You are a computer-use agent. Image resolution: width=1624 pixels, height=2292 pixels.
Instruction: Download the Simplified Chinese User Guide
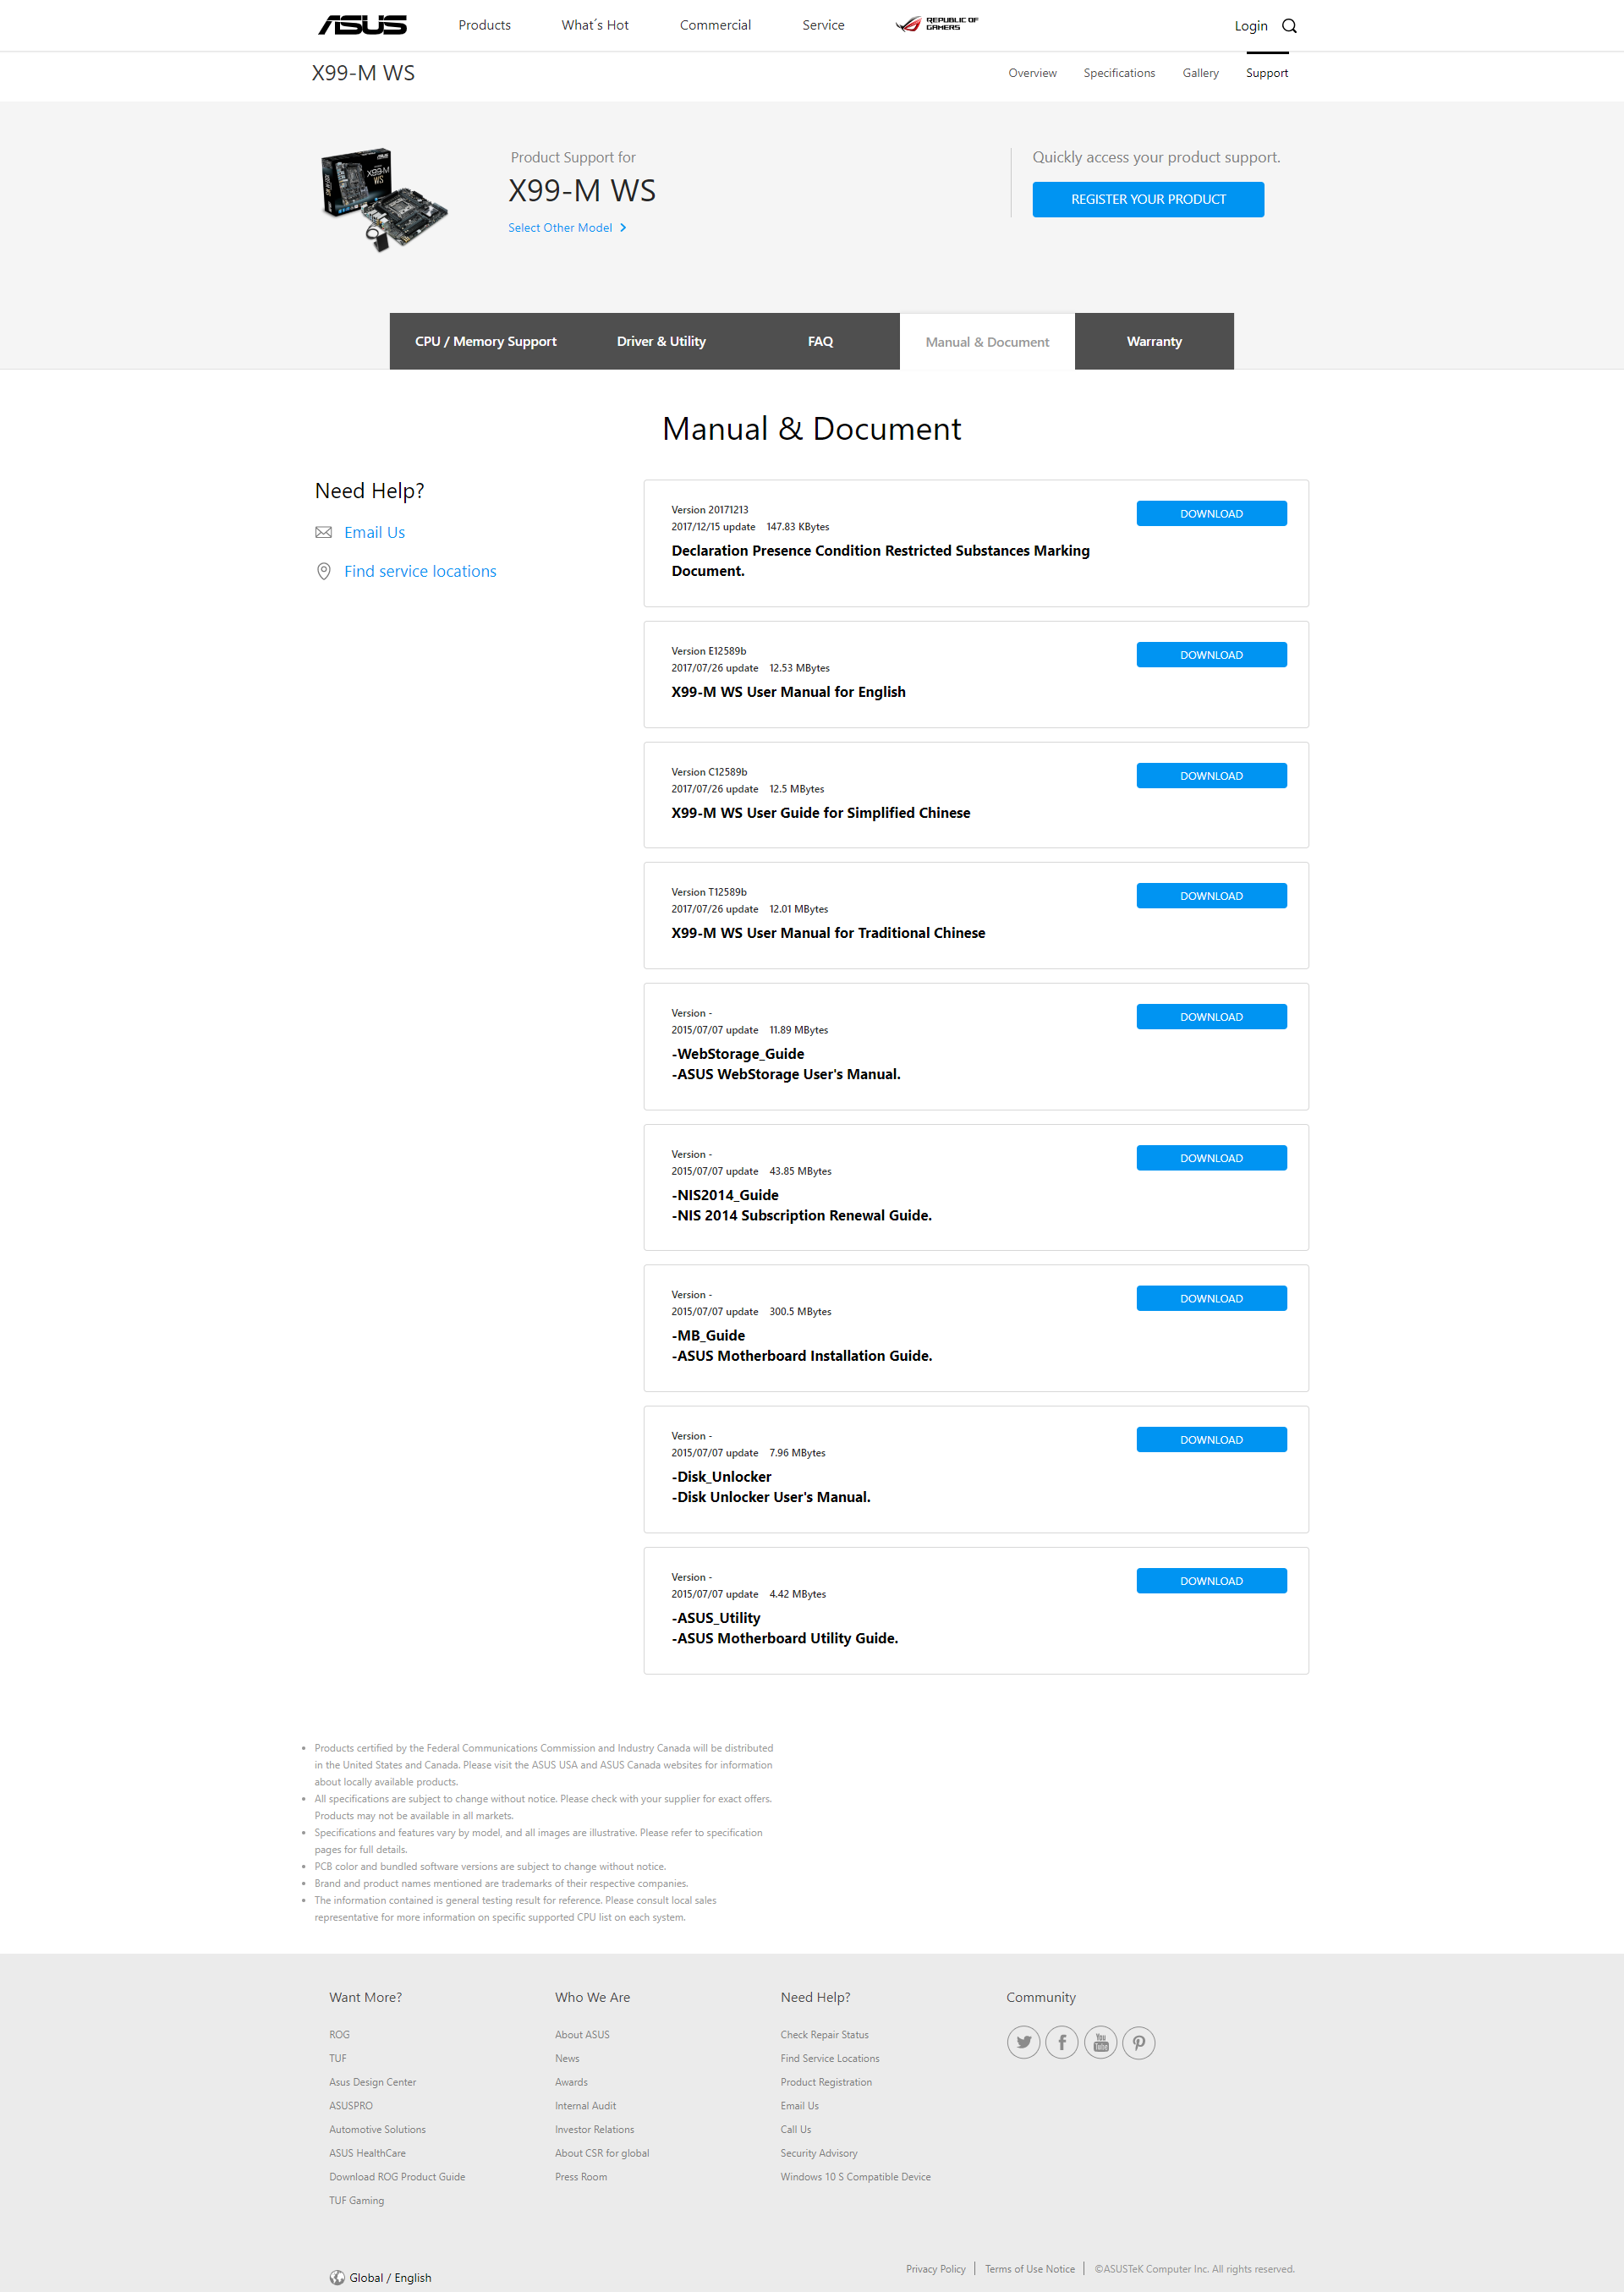coord(1211,775)
